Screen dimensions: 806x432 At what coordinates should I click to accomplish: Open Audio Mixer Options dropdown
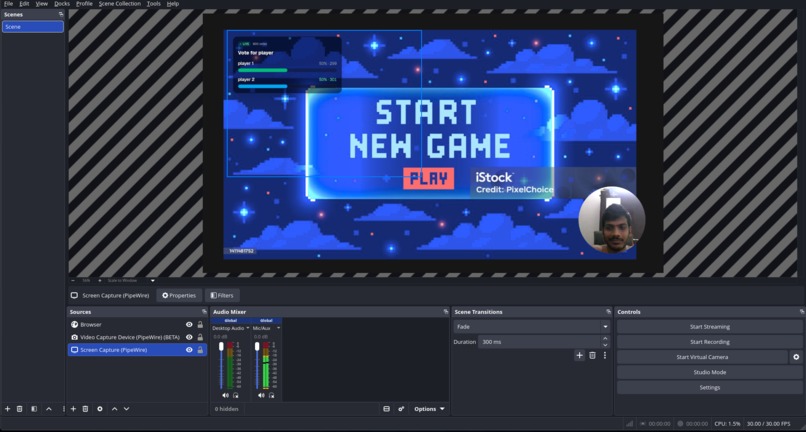[x=429, y=409]
